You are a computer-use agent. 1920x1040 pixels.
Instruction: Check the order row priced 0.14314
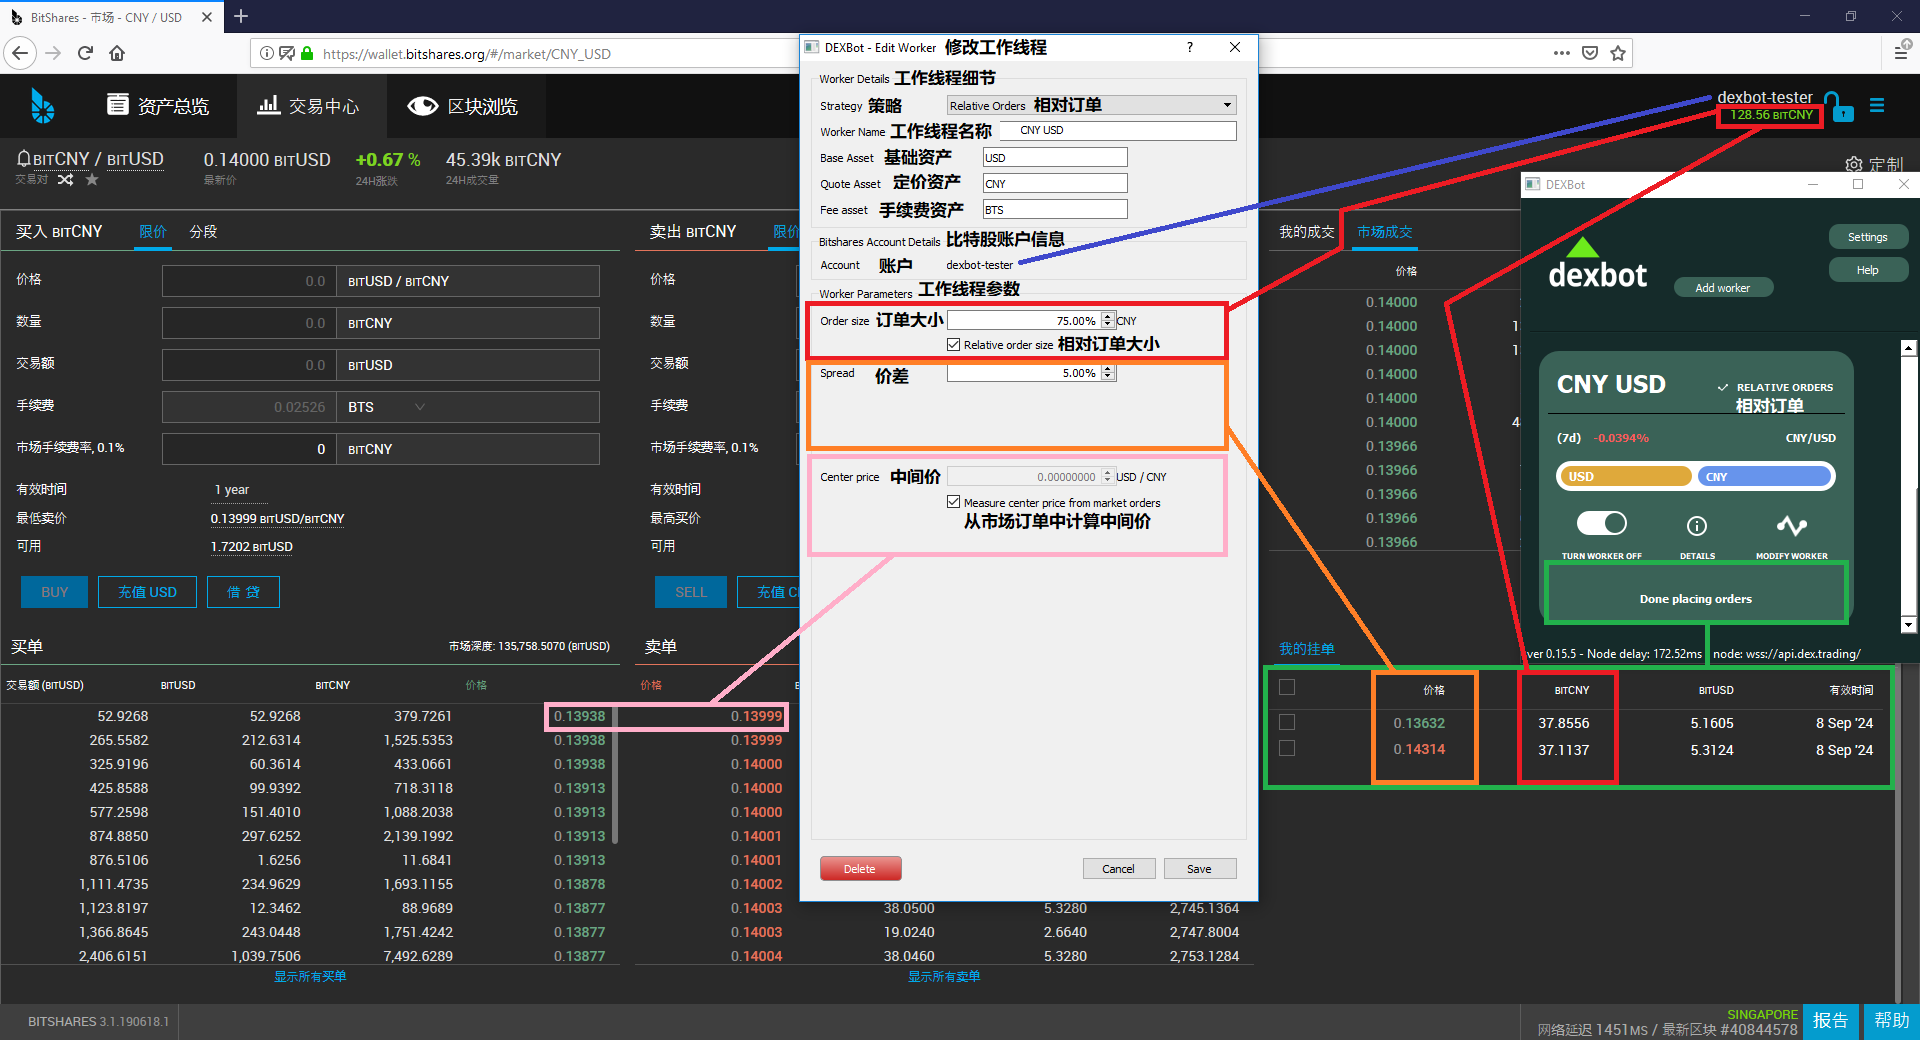pos(1287,748)
